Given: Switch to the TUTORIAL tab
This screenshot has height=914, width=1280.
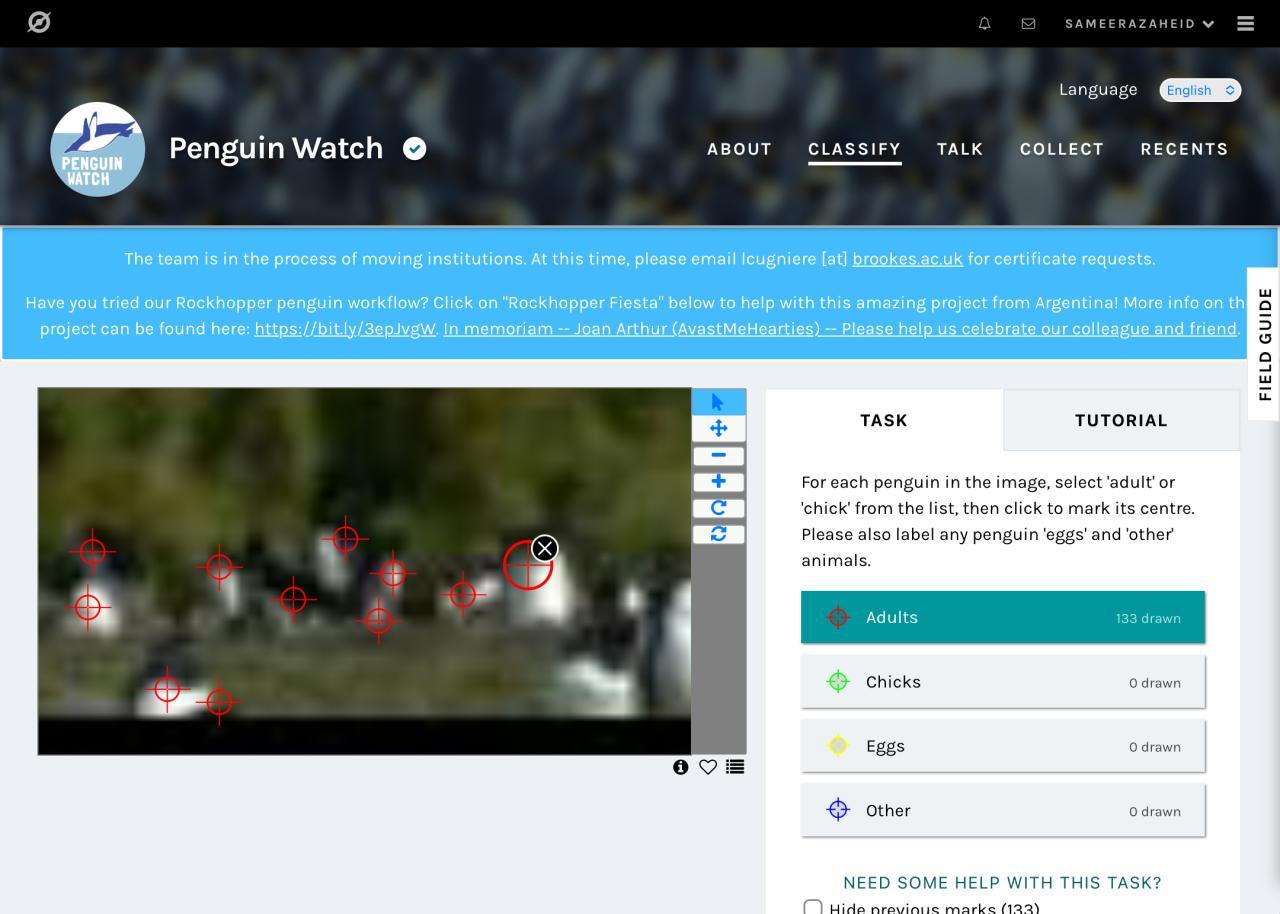Looking at the screenshot, I should pyautogui.click(x=1121, y=420).
